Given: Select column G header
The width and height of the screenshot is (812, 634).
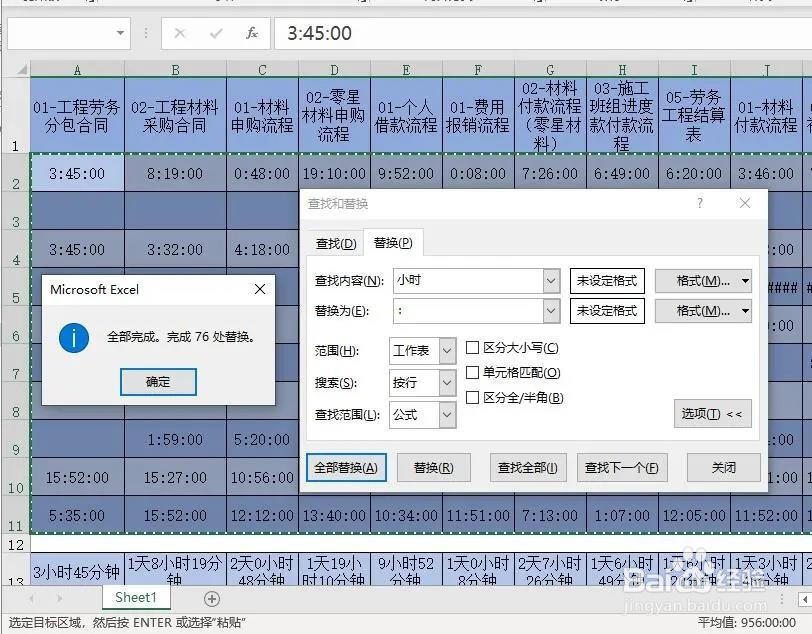Looking at the screenshot, I should pyautogui.click(x=550, y=69).
